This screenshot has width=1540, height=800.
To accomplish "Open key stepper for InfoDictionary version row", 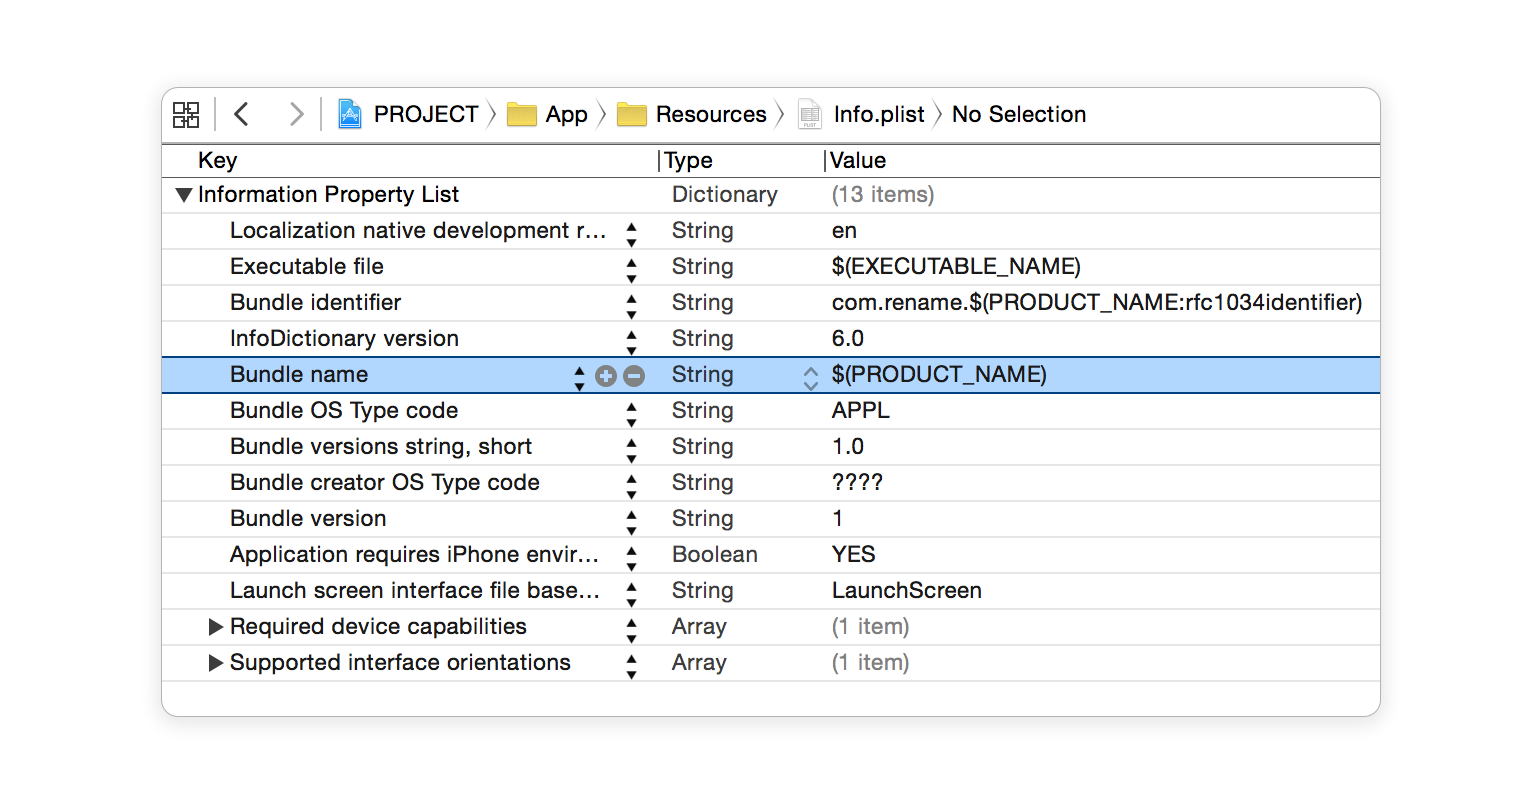I will tap(631, 343).
